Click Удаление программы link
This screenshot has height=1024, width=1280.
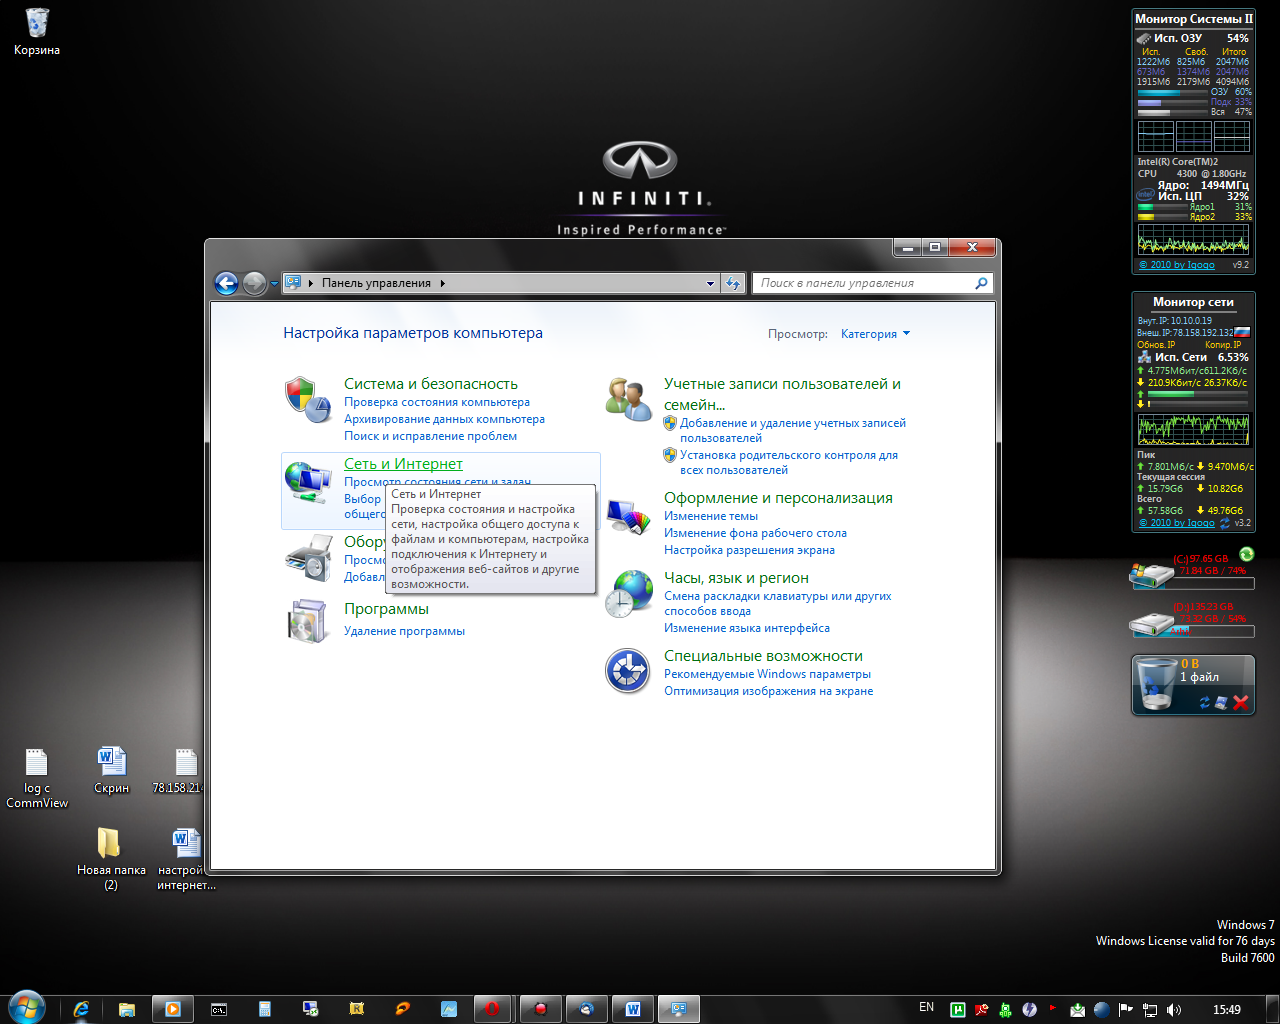click(404, 631)
